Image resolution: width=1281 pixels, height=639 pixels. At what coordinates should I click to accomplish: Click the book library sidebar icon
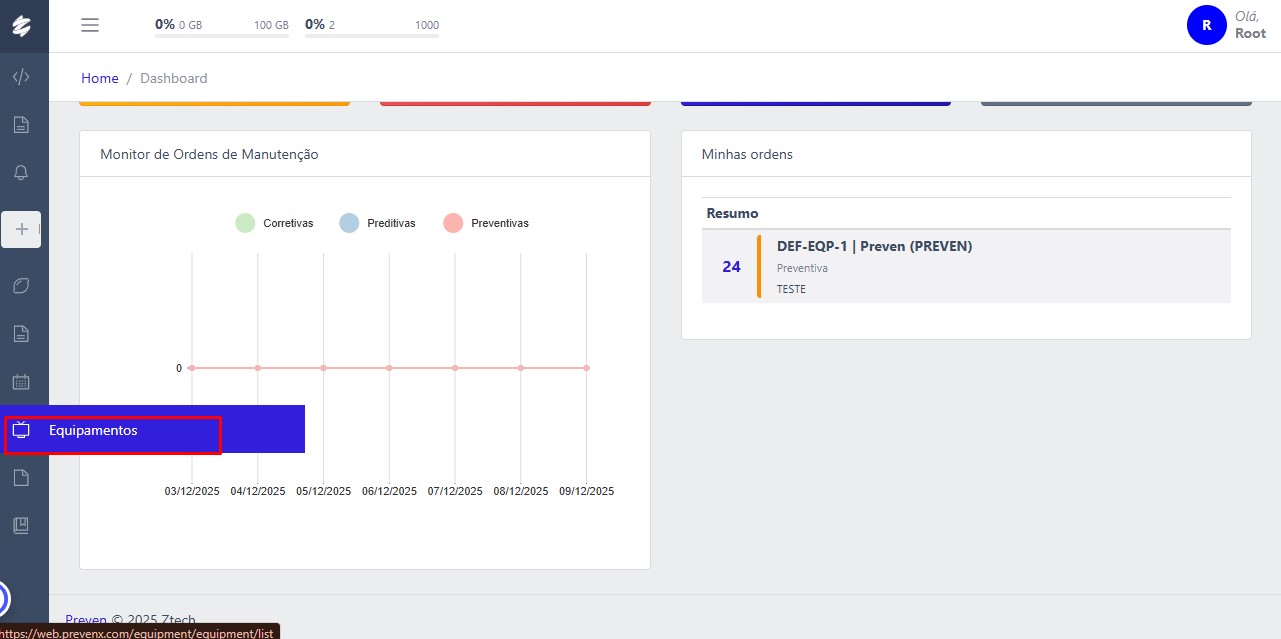coord(21,525)
